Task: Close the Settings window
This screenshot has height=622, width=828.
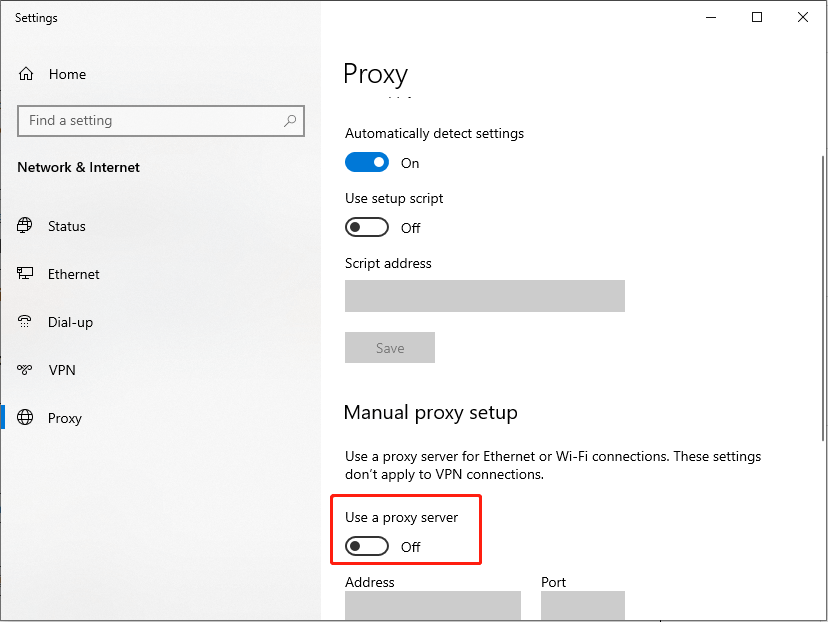Action: click(x=803, y=17)
